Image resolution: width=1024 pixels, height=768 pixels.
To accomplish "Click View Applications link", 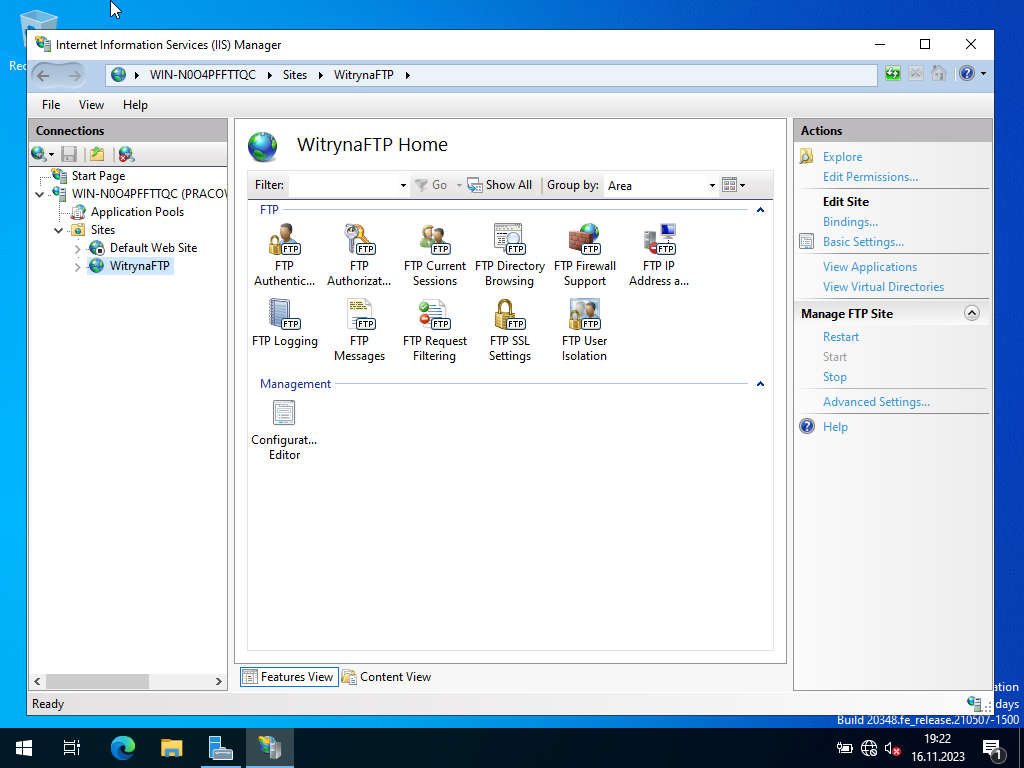I will coord(870,267).
